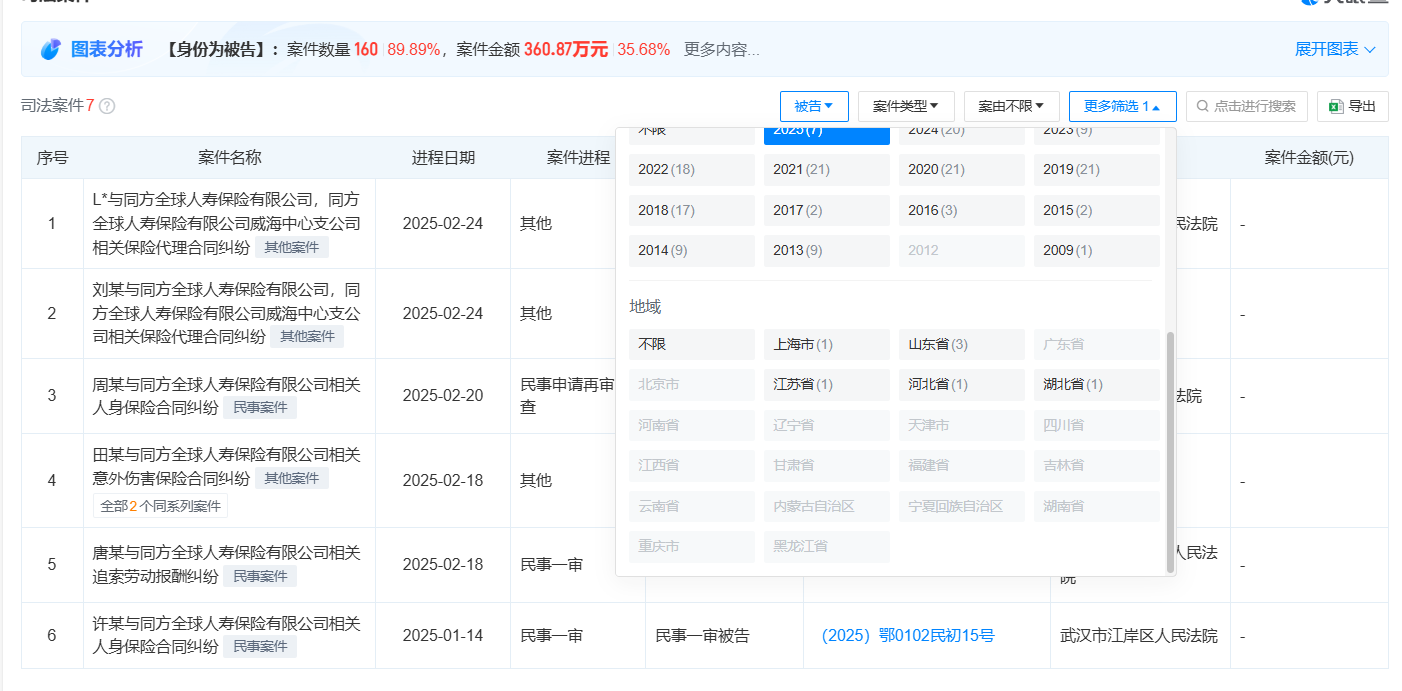Filter region by 江苏省(1)

[826, 385]
